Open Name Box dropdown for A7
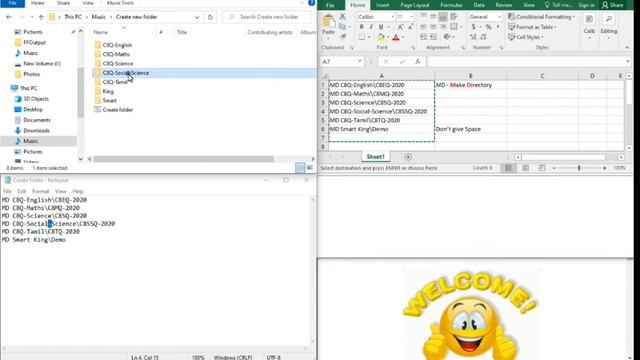Viewport: 640px width, 360px height. click(x=360, y=62)
